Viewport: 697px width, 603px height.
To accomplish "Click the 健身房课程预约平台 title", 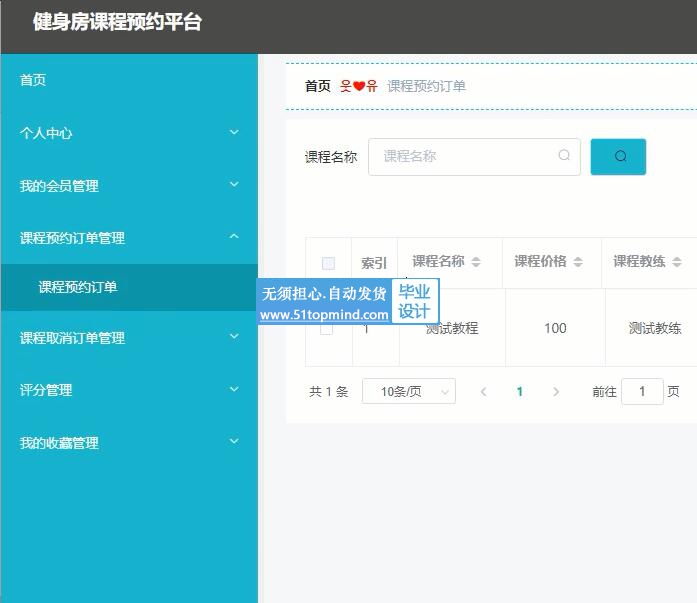I will pos(117,22).
